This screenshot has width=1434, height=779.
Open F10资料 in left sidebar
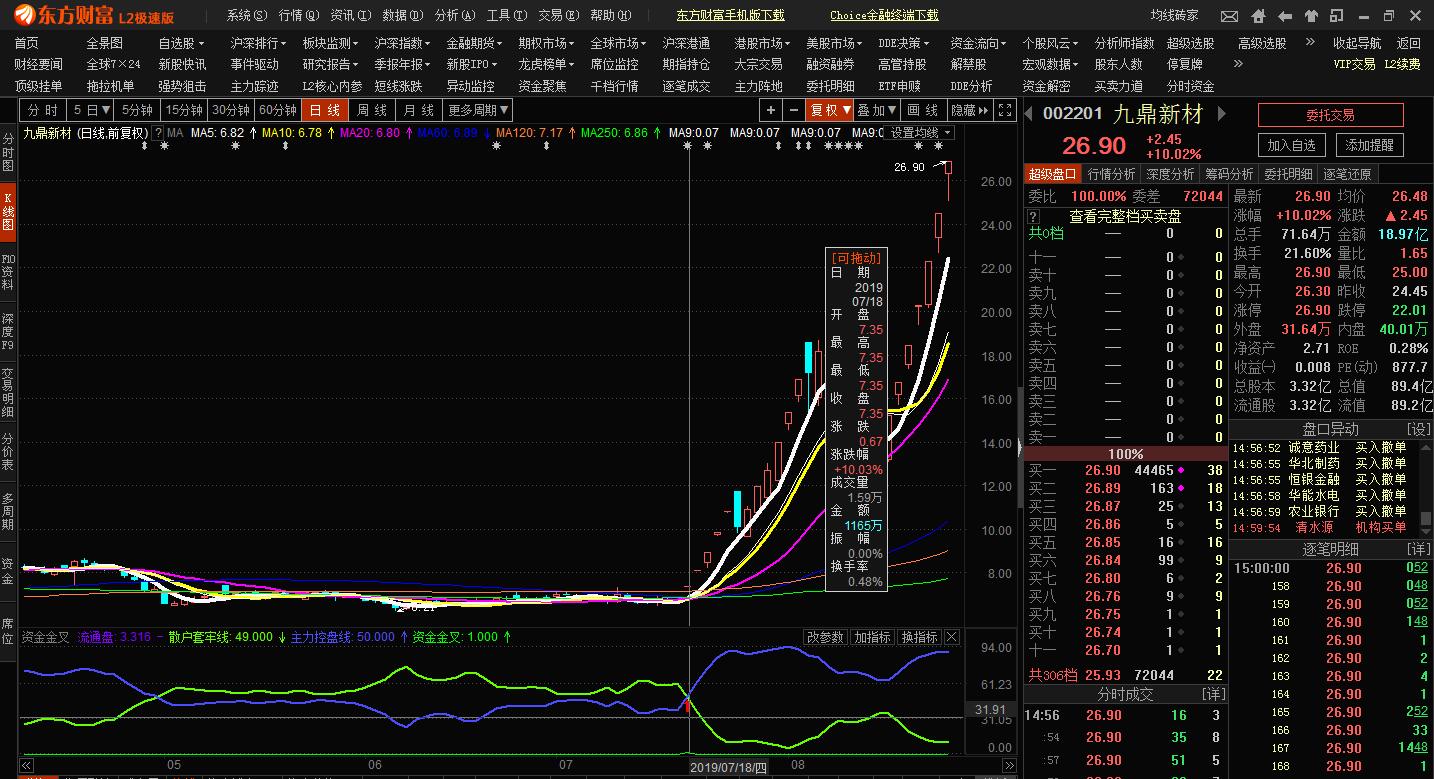8,271
